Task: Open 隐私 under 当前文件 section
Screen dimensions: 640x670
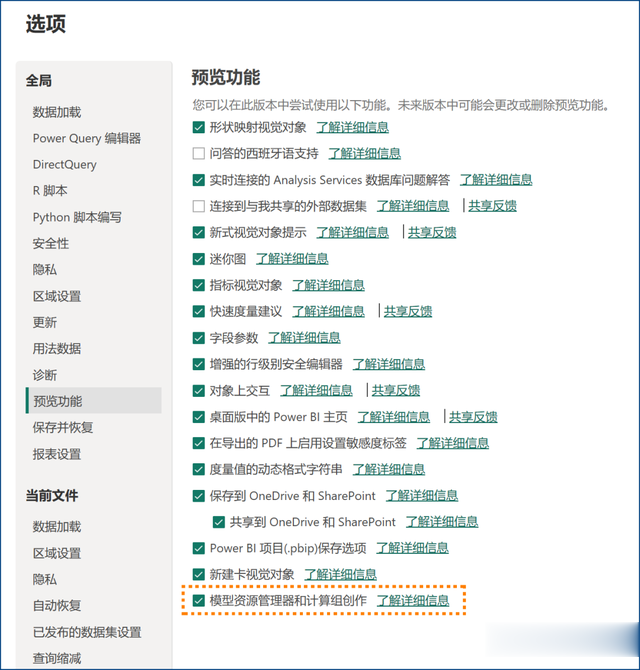Action: [45, 579]
